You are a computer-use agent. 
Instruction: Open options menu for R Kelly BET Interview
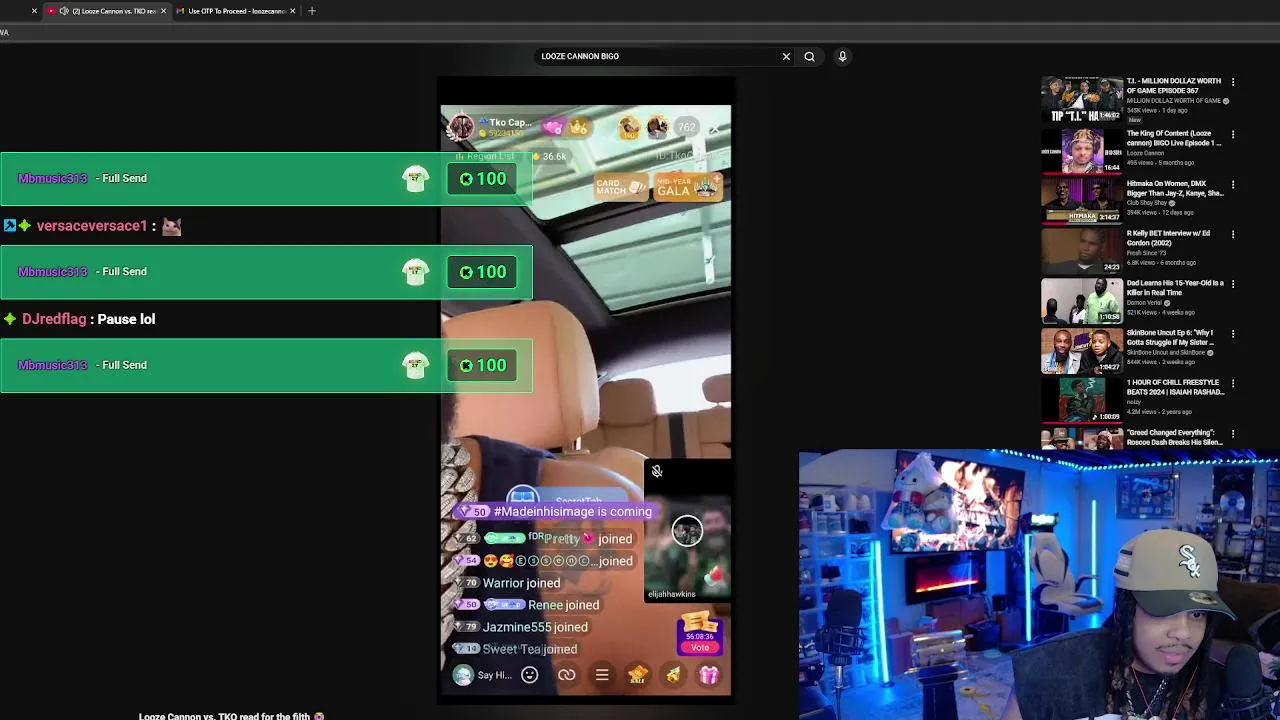(x=1233, y=234)
